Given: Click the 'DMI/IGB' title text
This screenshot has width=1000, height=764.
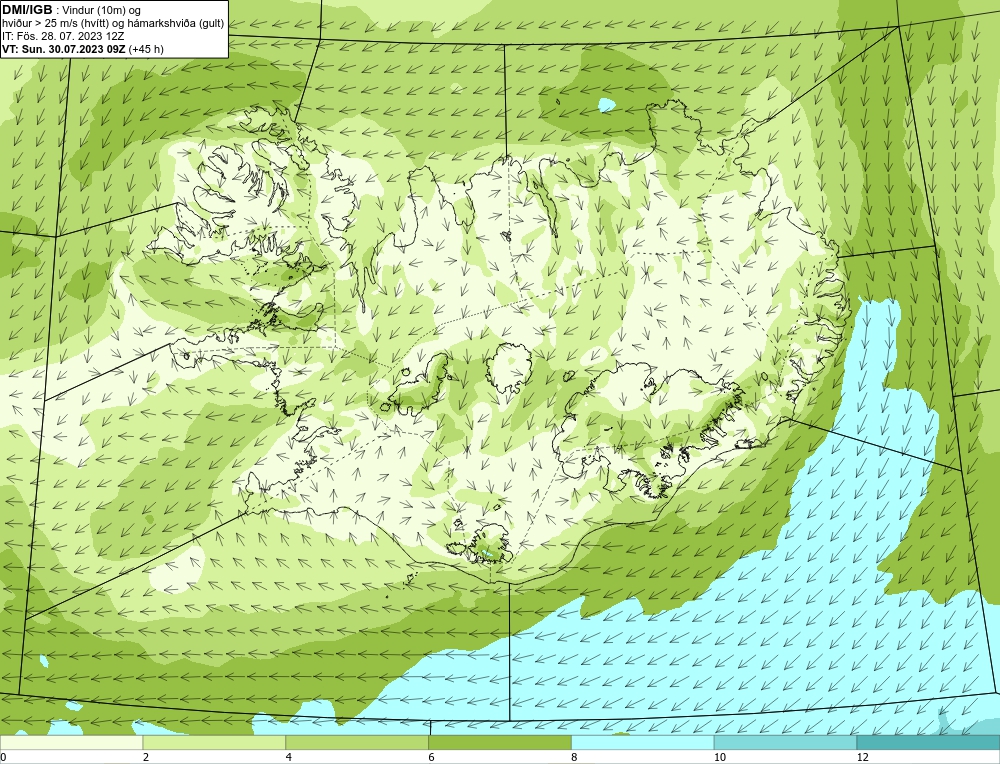Looking at the screenshot, I should coord(27,10).
